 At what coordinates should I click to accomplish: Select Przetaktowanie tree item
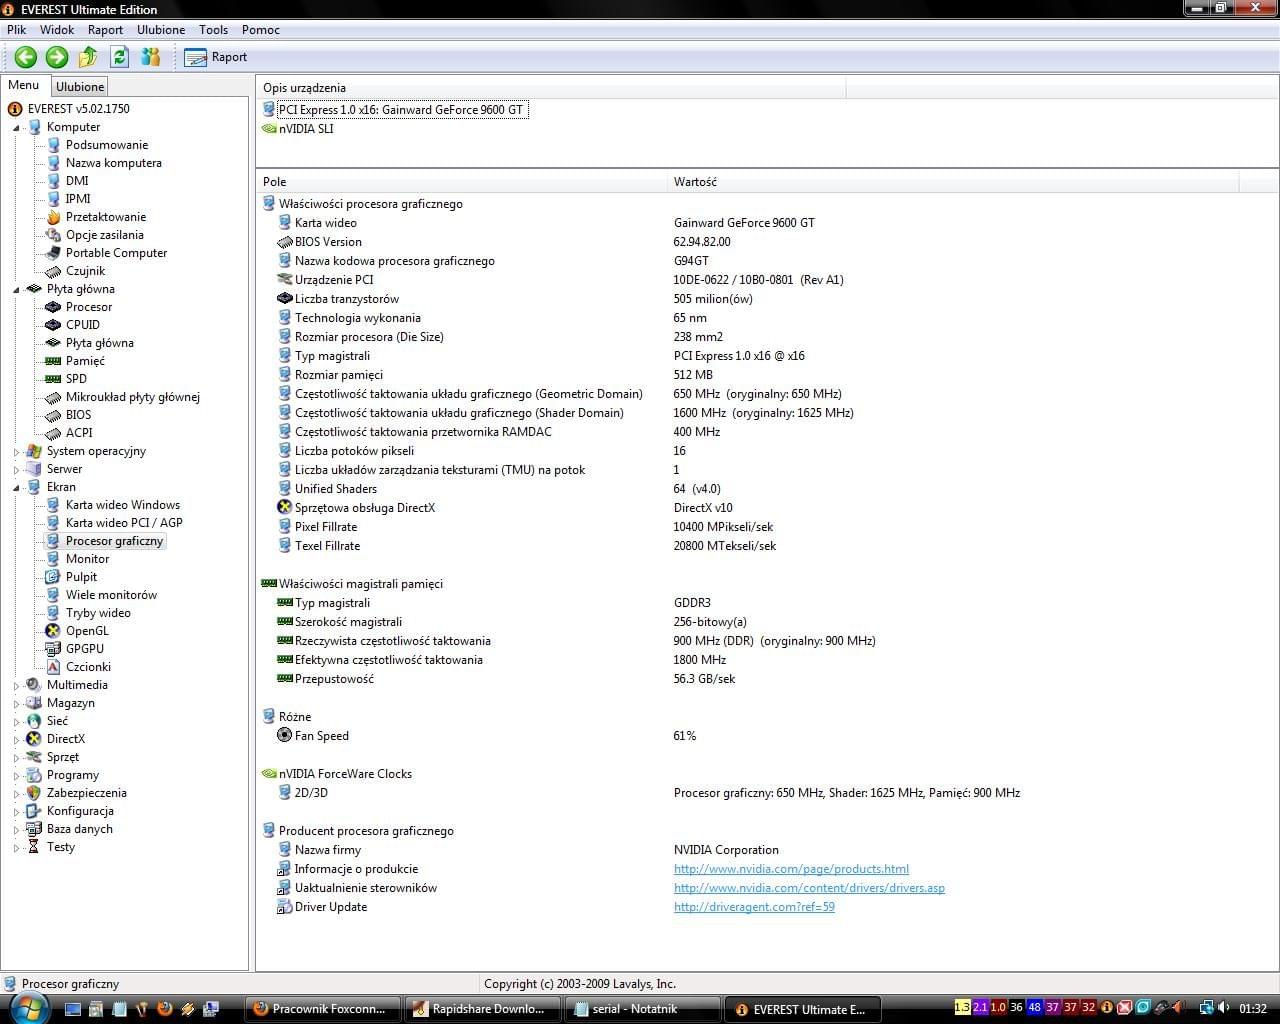(105, 217)
